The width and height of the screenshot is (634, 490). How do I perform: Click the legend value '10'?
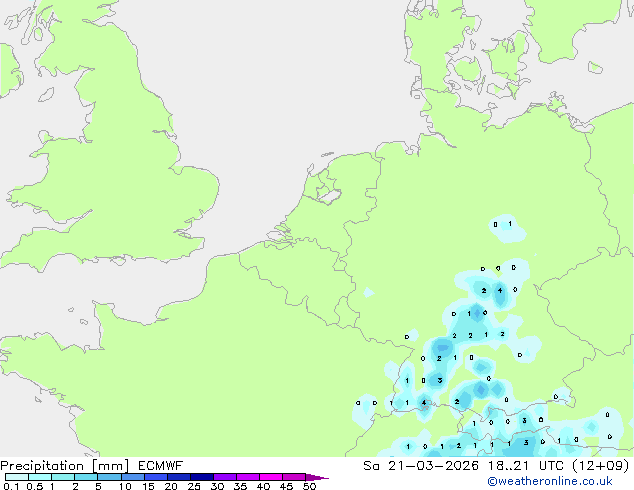coord(125,486)
